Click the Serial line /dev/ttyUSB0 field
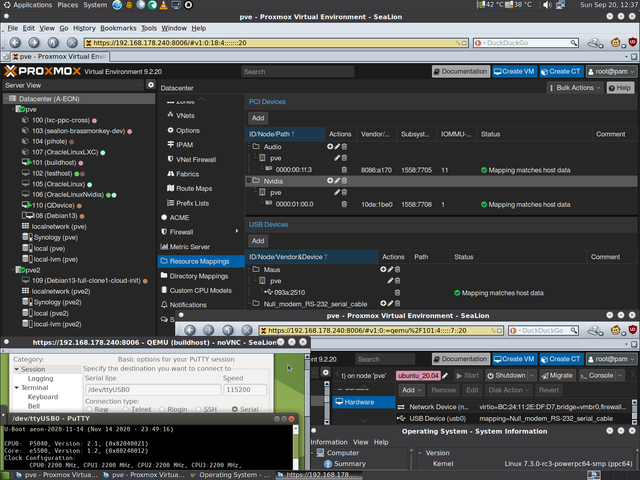 tap(152, 389)
